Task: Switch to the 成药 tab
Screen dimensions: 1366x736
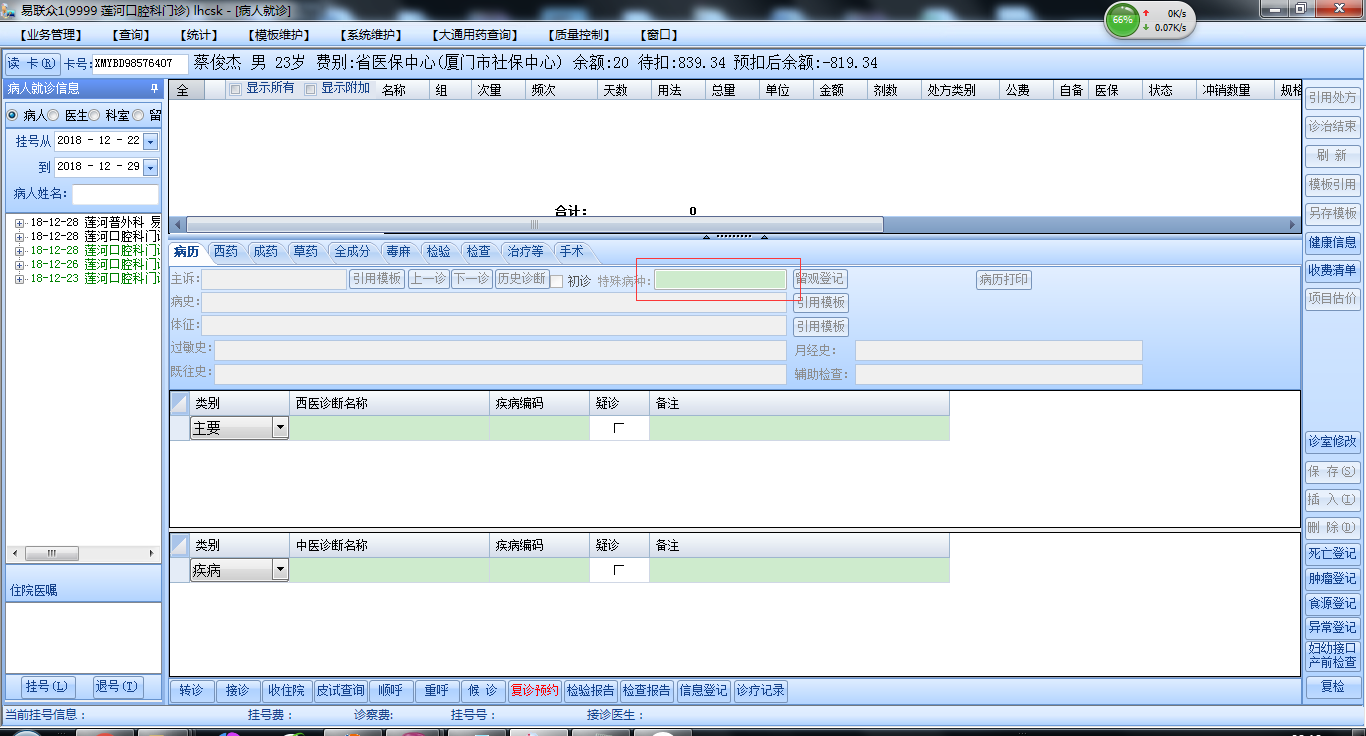Action: [265, 252]
